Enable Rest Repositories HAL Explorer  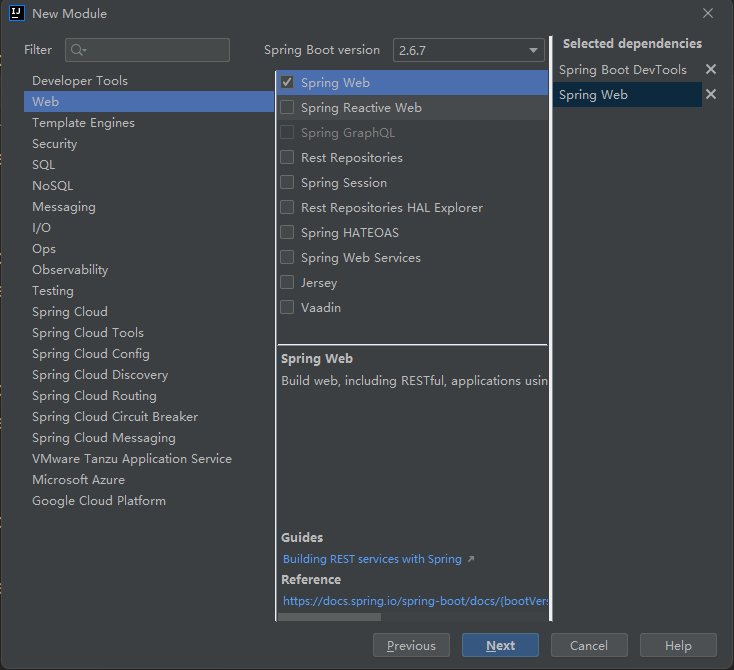tap(287, 207)
